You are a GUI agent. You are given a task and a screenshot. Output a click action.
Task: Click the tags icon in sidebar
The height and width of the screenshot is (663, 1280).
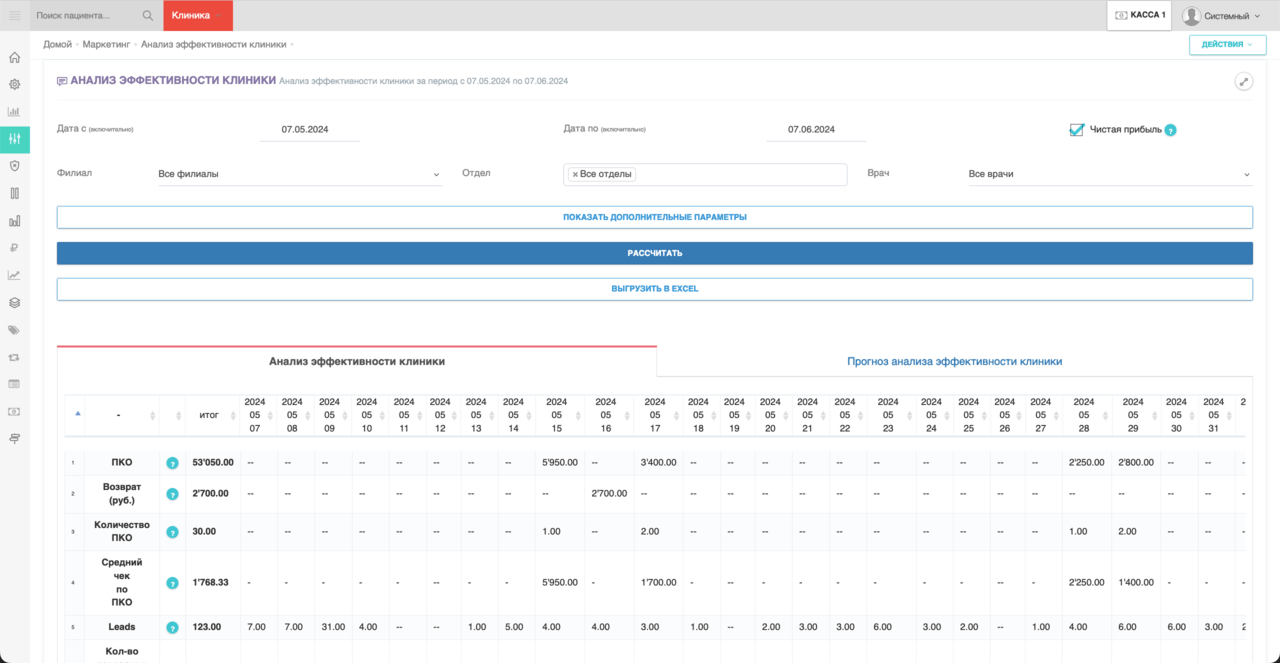14,329
